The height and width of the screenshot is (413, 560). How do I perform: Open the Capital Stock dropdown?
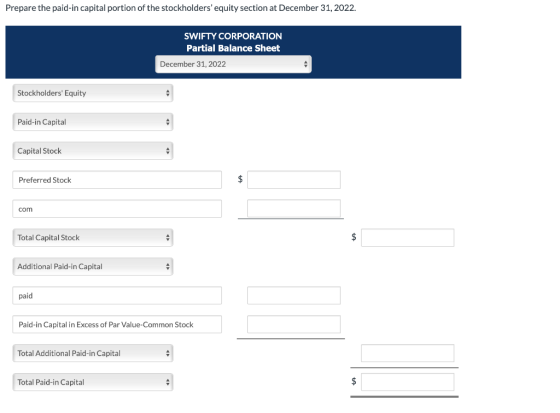93,151
